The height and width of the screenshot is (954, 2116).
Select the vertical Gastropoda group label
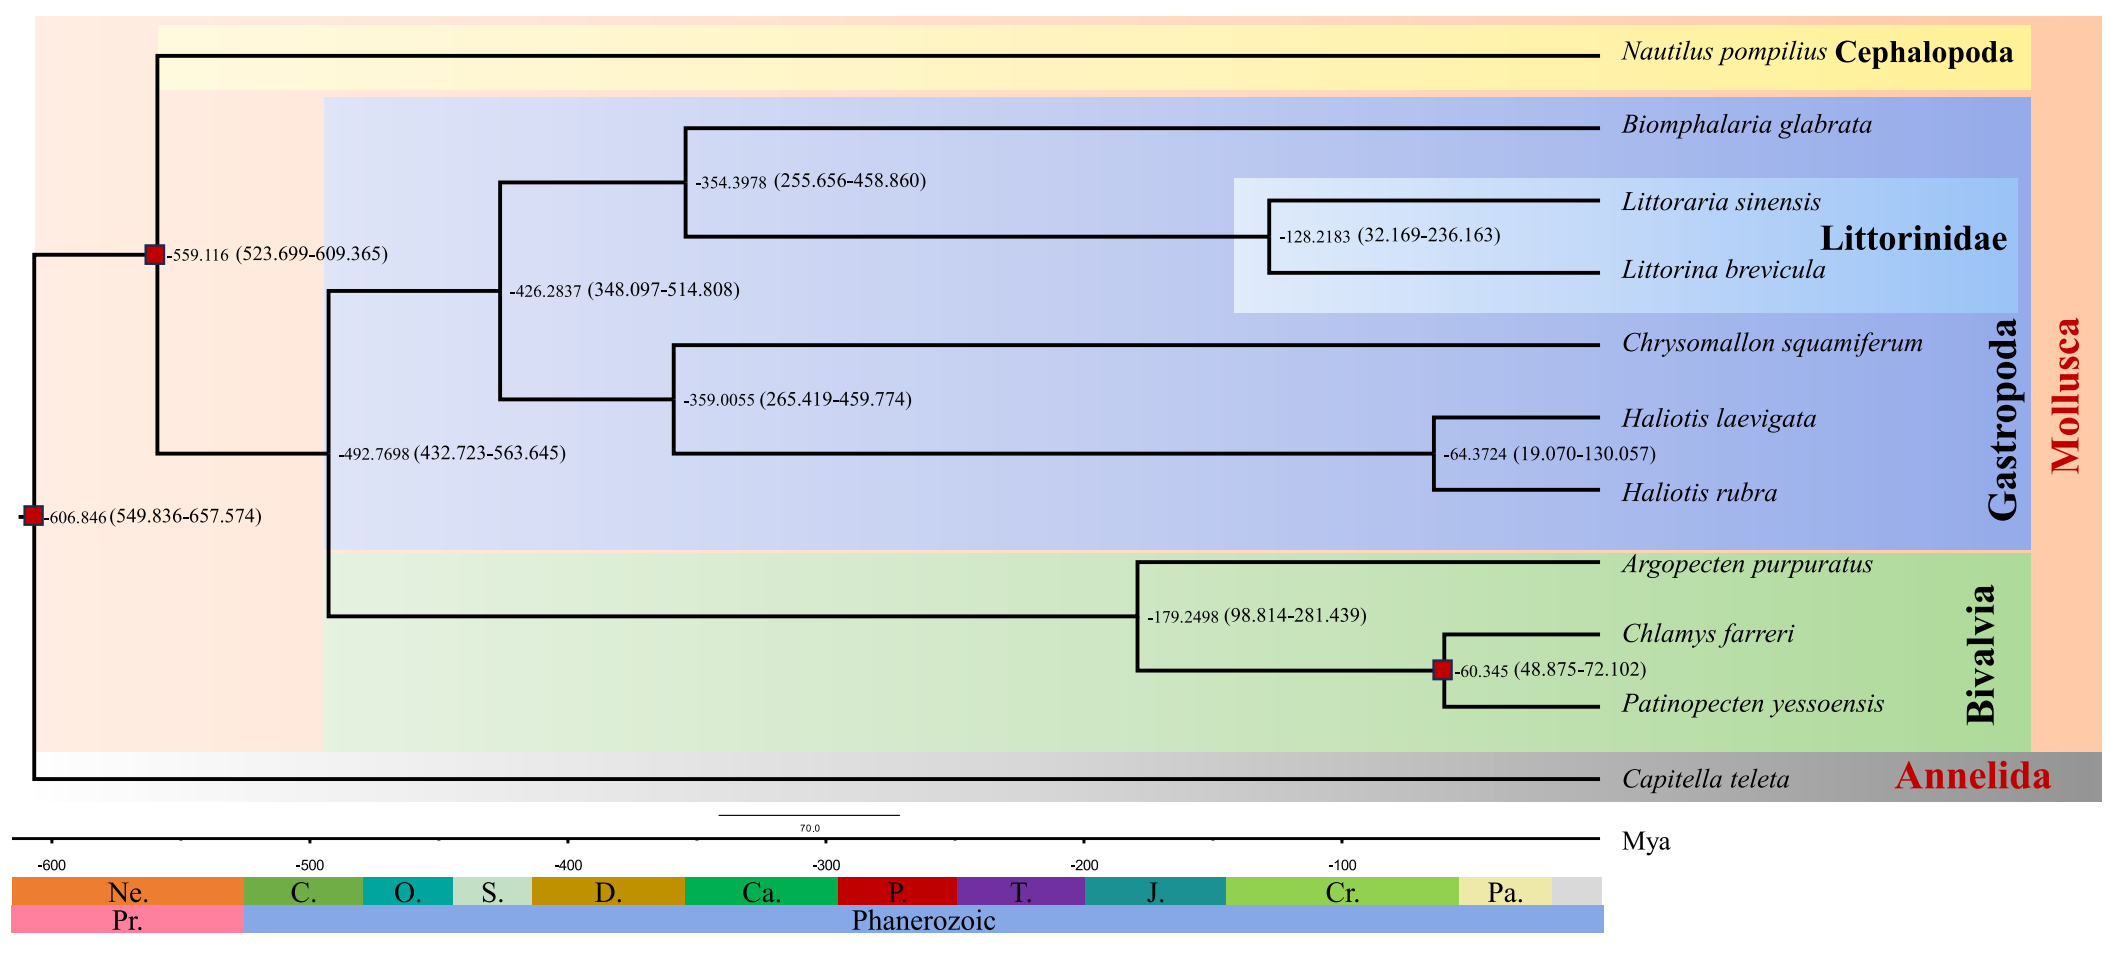[x=2002, y=420]
